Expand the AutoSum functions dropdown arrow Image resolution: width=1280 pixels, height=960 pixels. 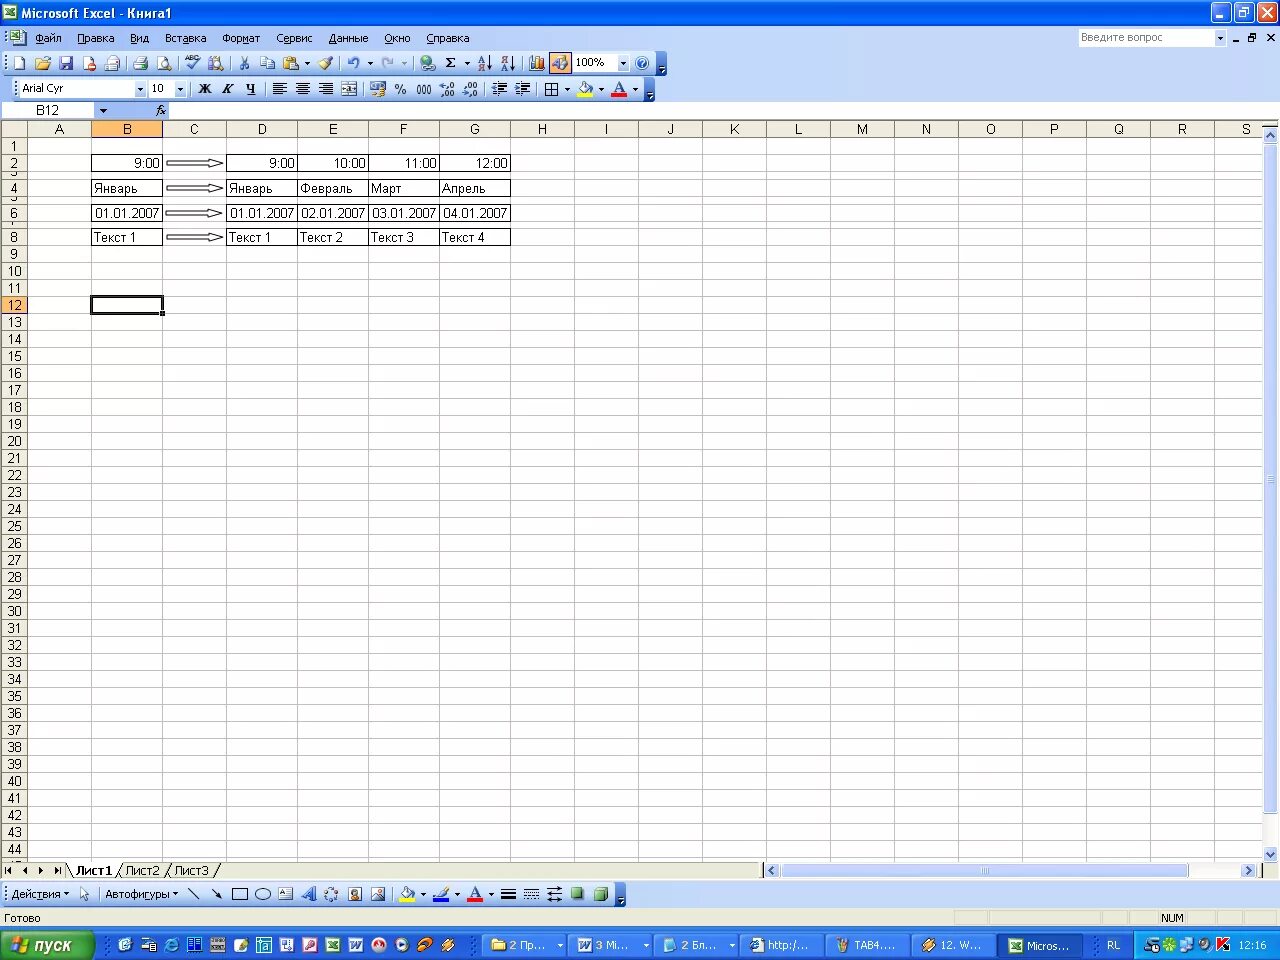point(467,63)
